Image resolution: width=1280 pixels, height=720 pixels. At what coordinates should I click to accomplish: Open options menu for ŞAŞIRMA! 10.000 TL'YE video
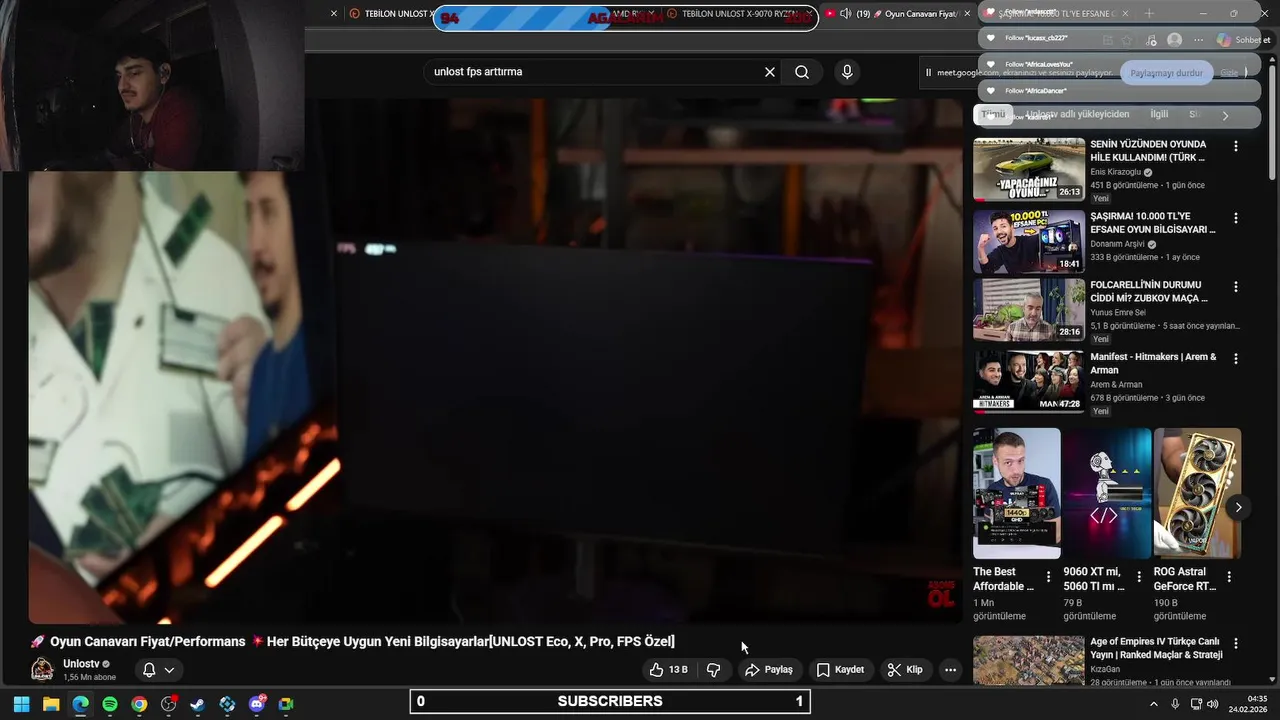[x=1236, y=218]
